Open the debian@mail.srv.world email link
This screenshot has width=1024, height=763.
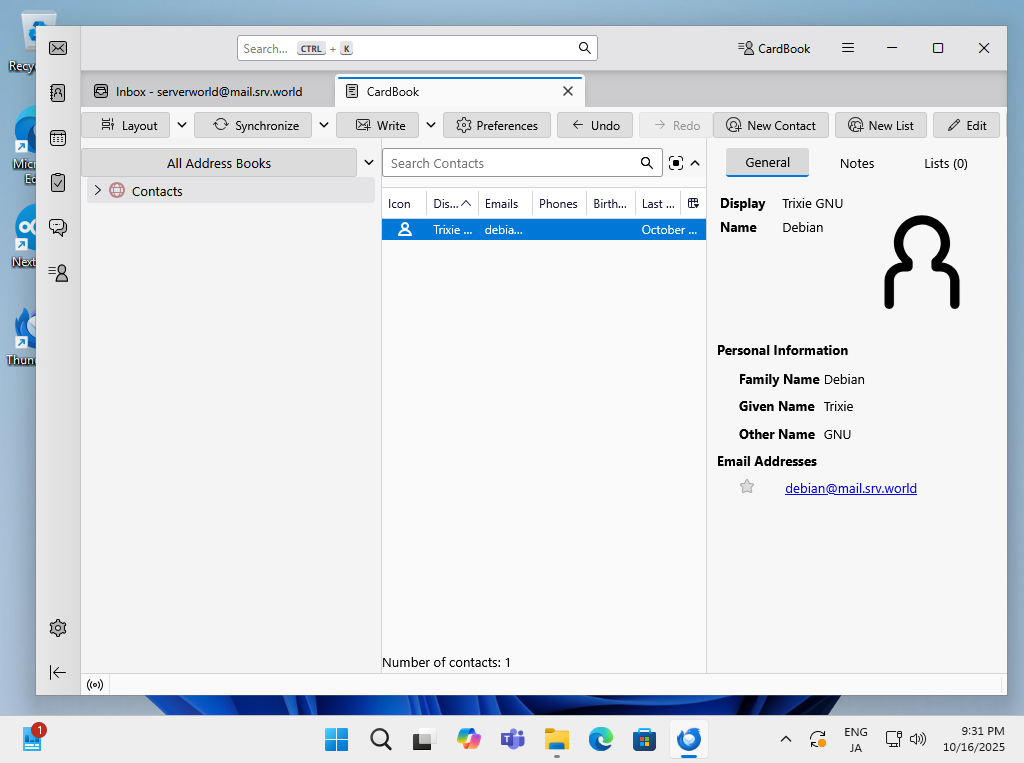click(x=850, y=488)
